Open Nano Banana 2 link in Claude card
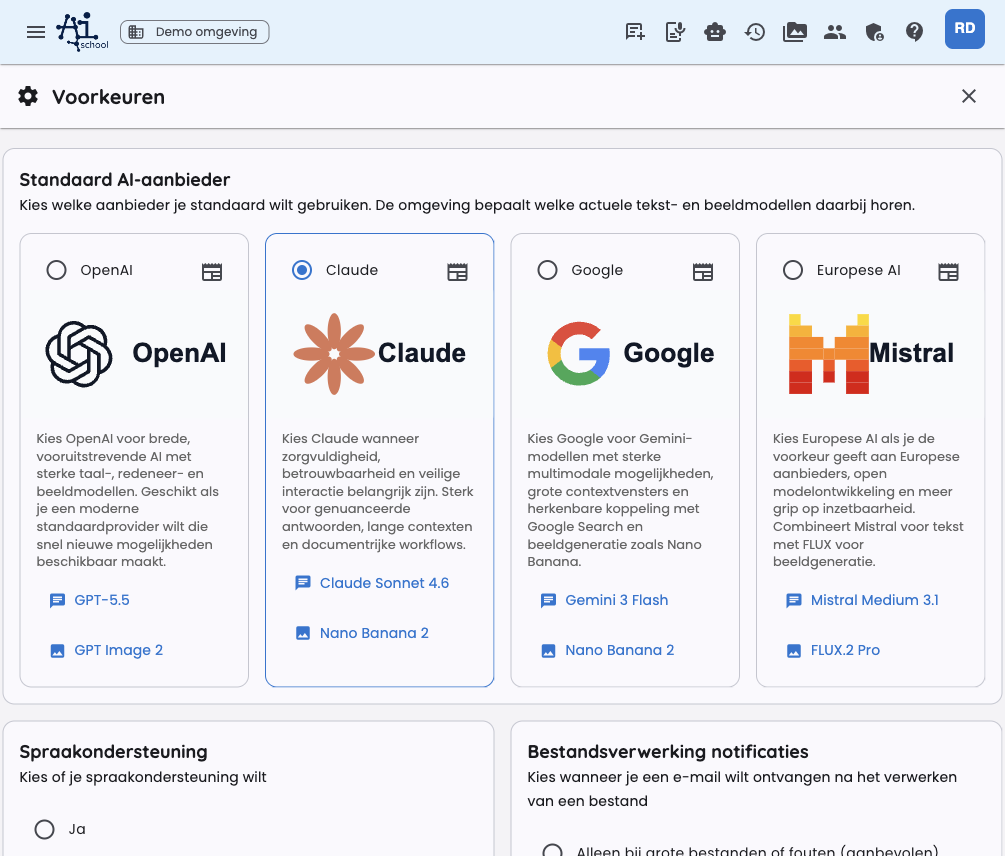 click(x=374, y=633)
